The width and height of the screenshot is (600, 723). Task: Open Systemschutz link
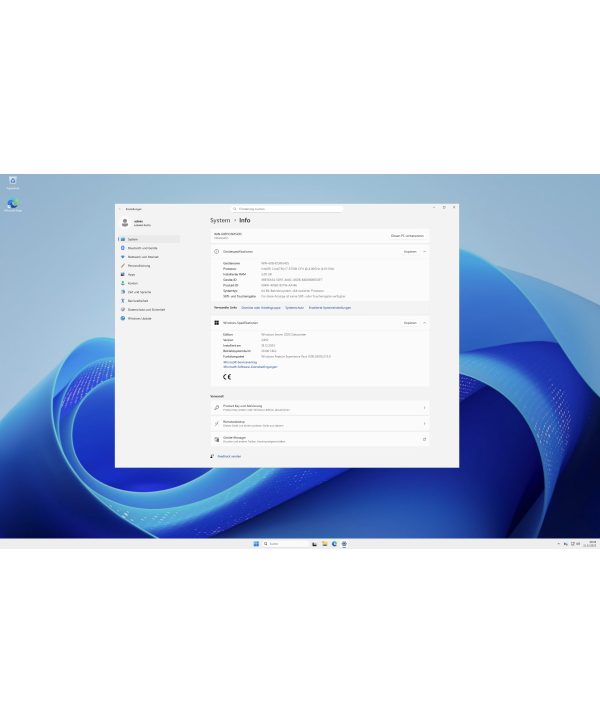click(295, 308)
